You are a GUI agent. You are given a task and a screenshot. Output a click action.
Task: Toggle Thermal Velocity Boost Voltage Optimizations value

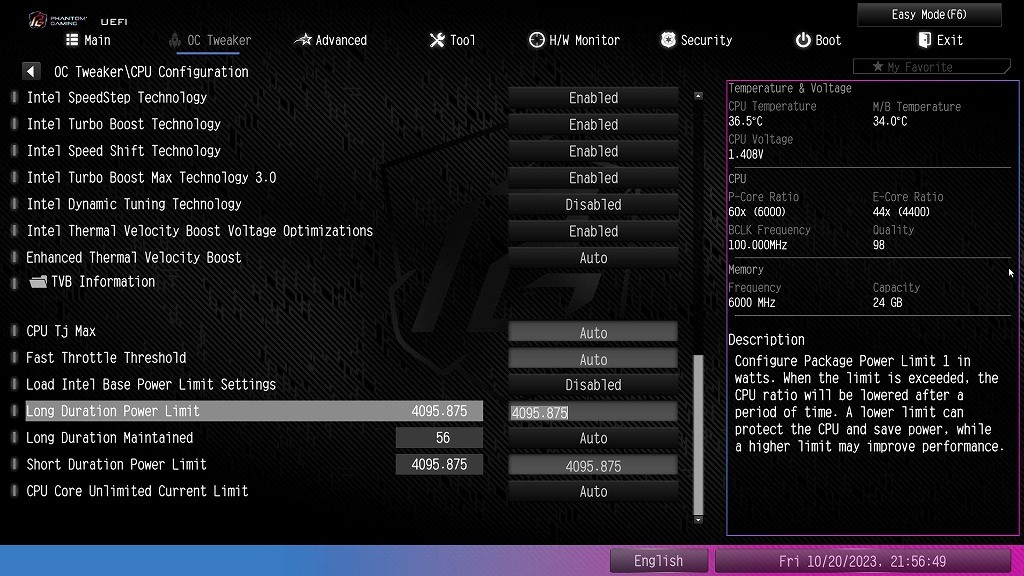(593, 232)
